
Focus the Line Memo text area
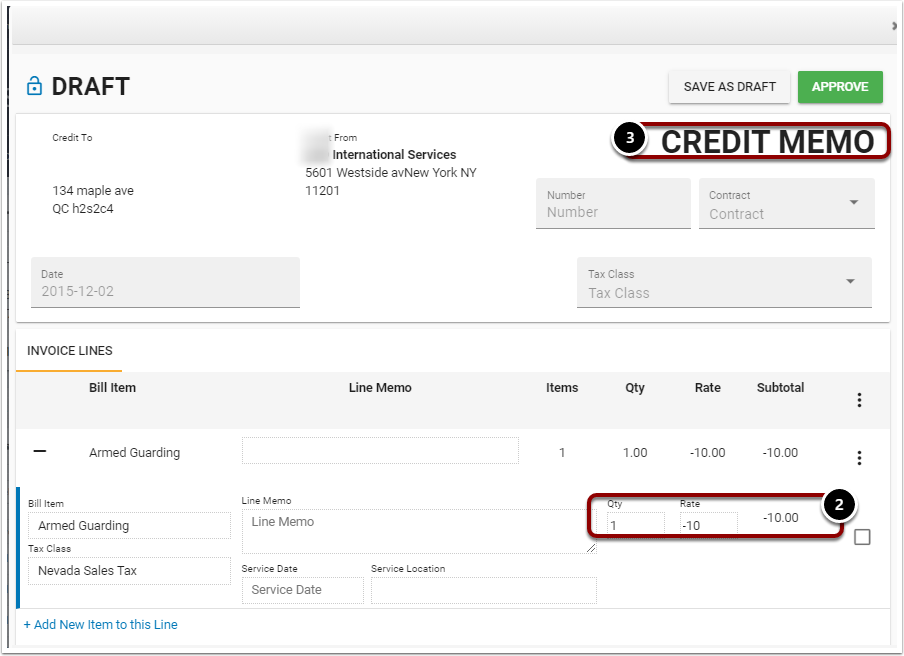[419, 531]
